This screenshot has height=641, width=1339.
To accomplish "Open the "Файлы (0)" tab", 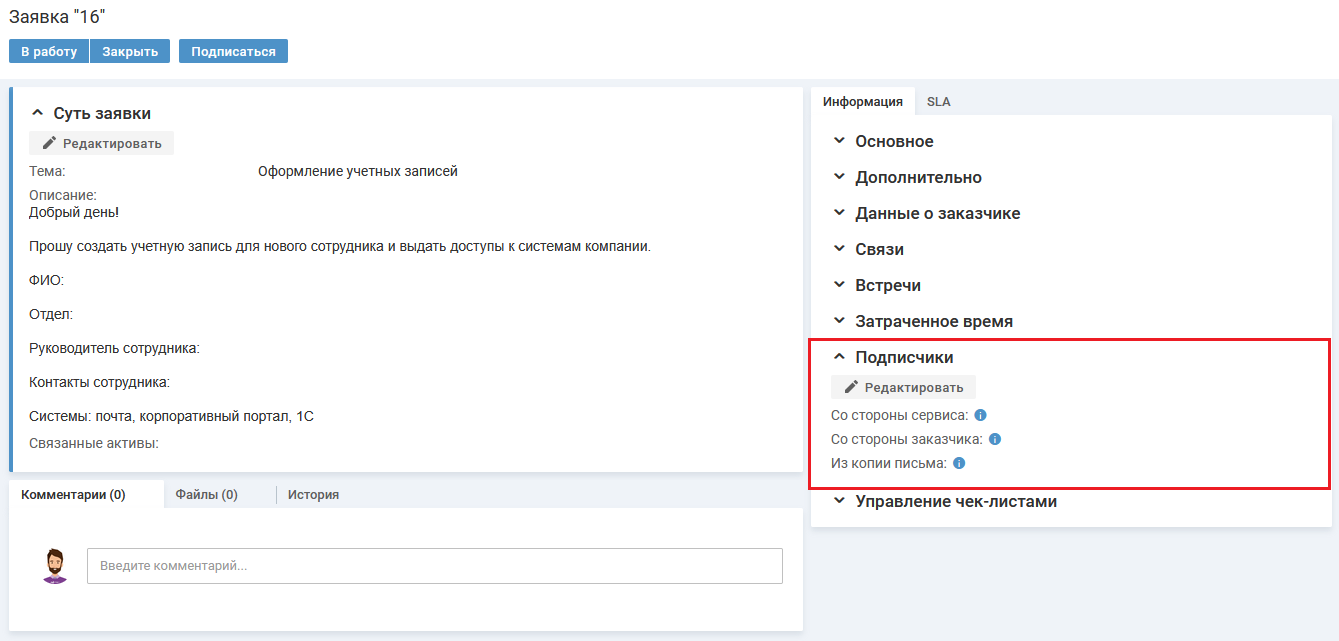I will (206, 494).
